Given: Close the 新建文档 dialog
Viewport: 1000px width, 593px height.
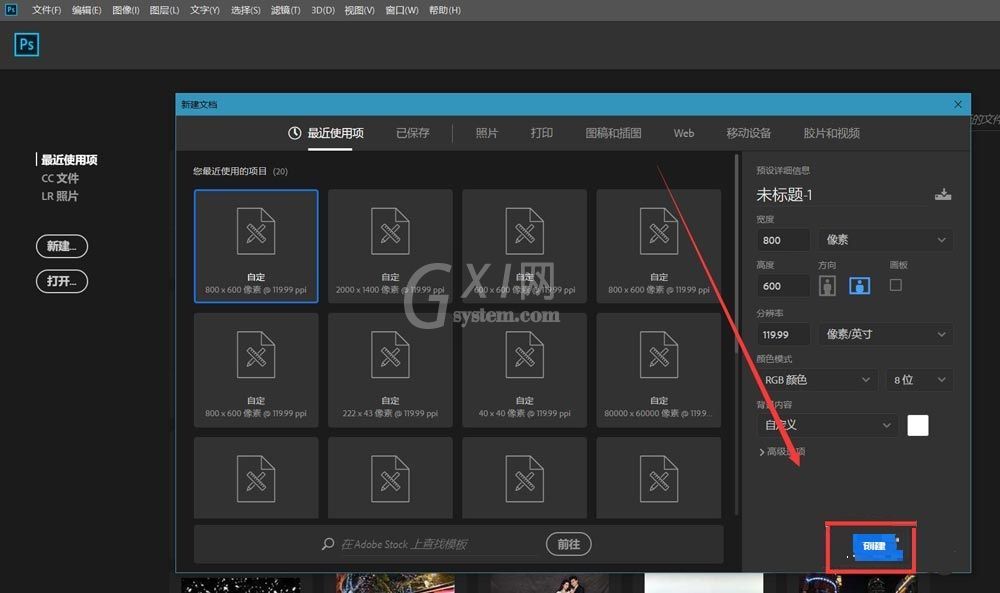Looking at the screenshot, I should click(x=957, y=104).
